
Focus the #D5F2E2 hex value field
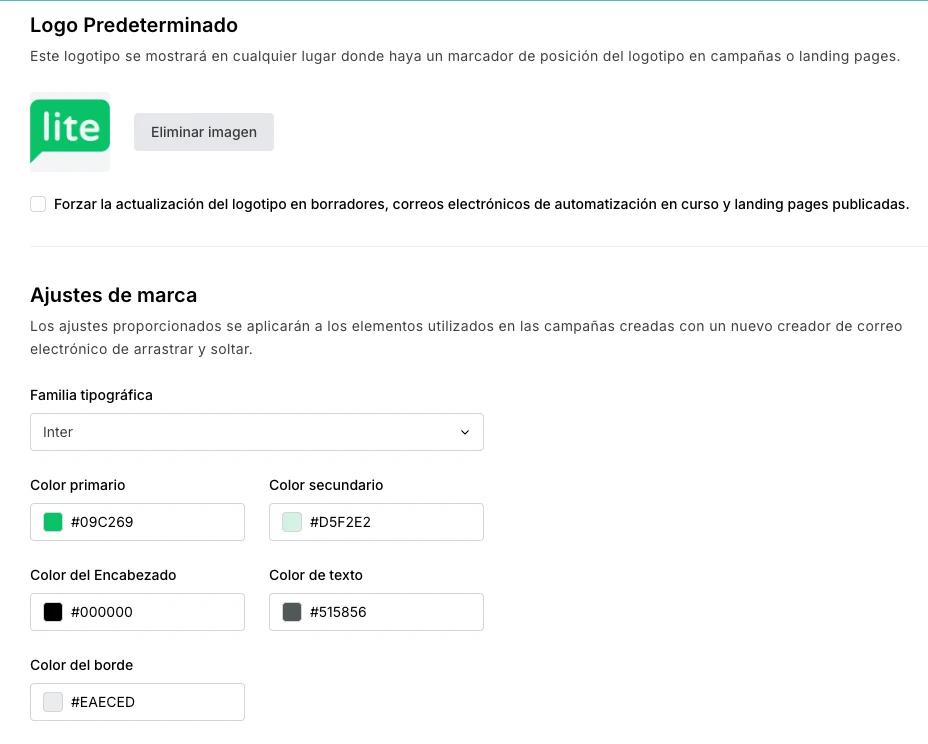pyautogui.click(x=390, y=522)
